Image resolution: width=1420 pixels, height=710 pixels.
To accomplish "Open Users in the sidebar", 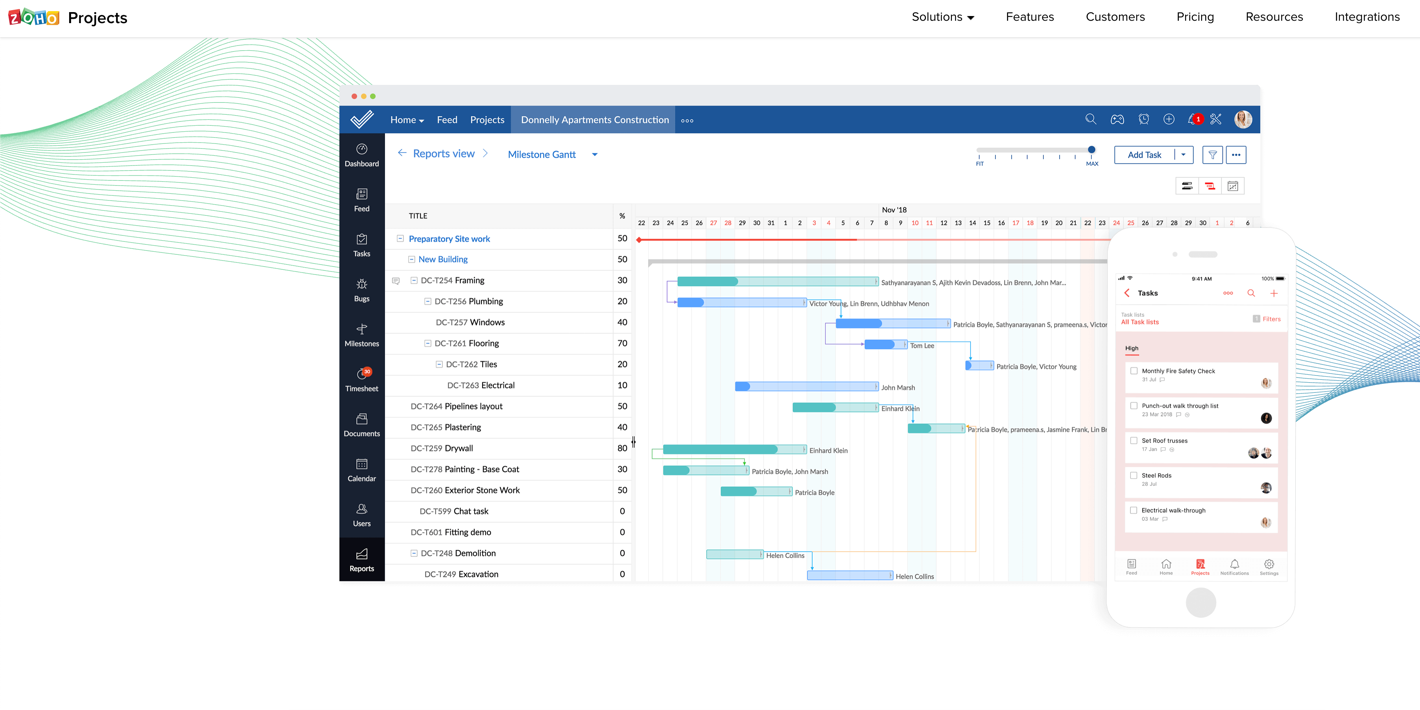I will coord(362,515).
